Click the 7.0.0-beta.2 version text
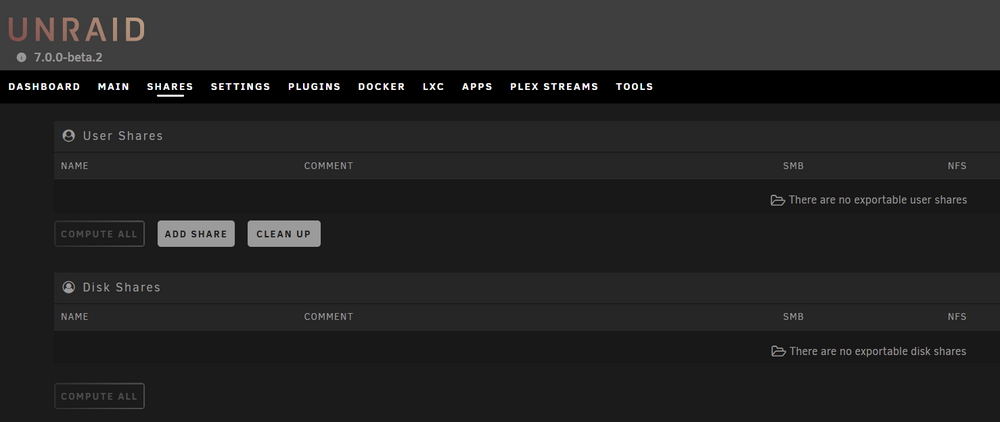The image size is (1000, 422). tap(68, 57)
